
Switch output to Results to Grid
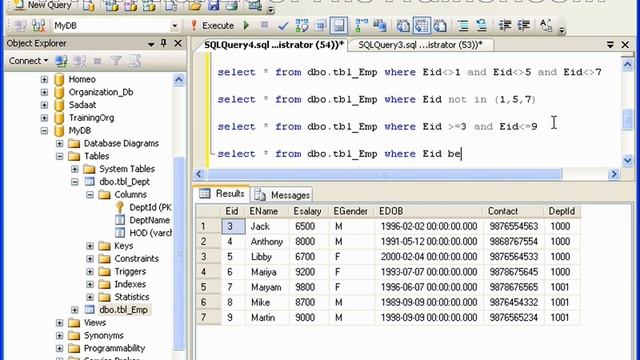[x=422, y=26]
